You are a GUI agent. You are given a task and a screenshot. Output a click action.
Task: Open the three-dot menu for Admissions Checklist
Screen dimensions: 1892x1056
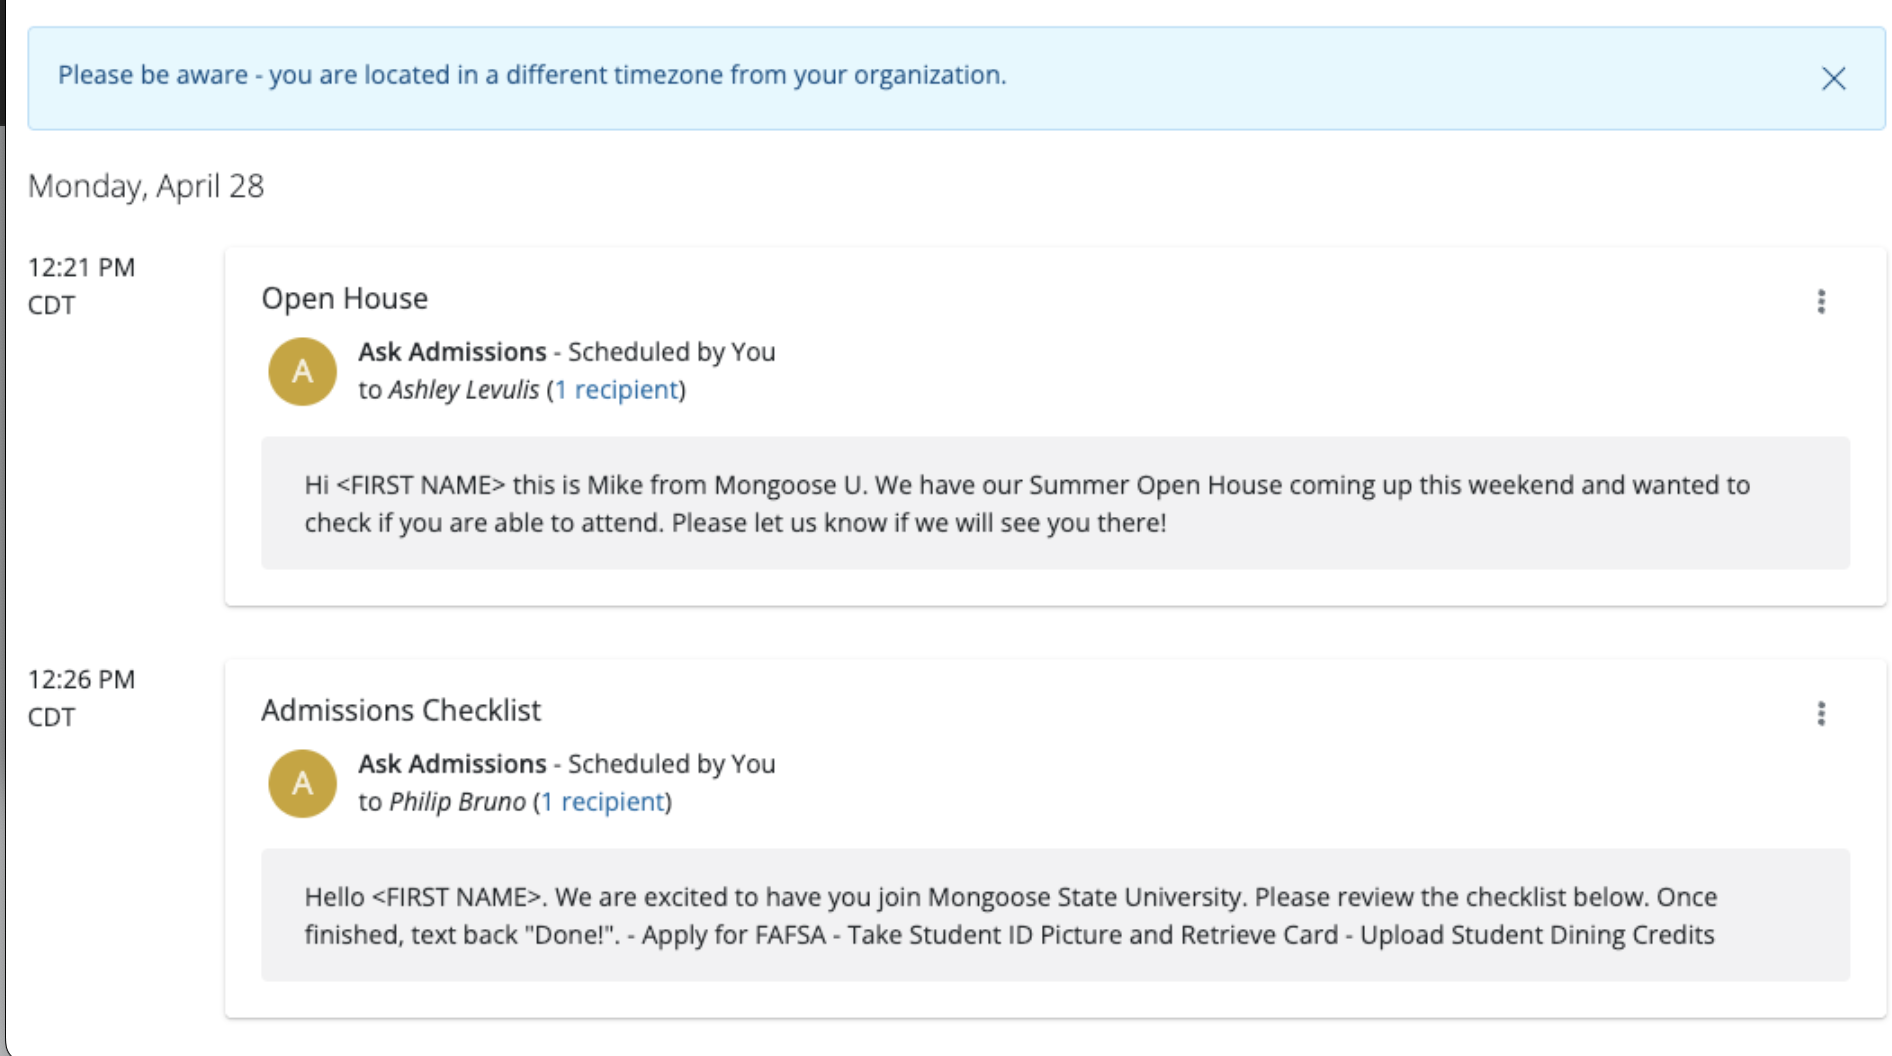pos(1821,714)
